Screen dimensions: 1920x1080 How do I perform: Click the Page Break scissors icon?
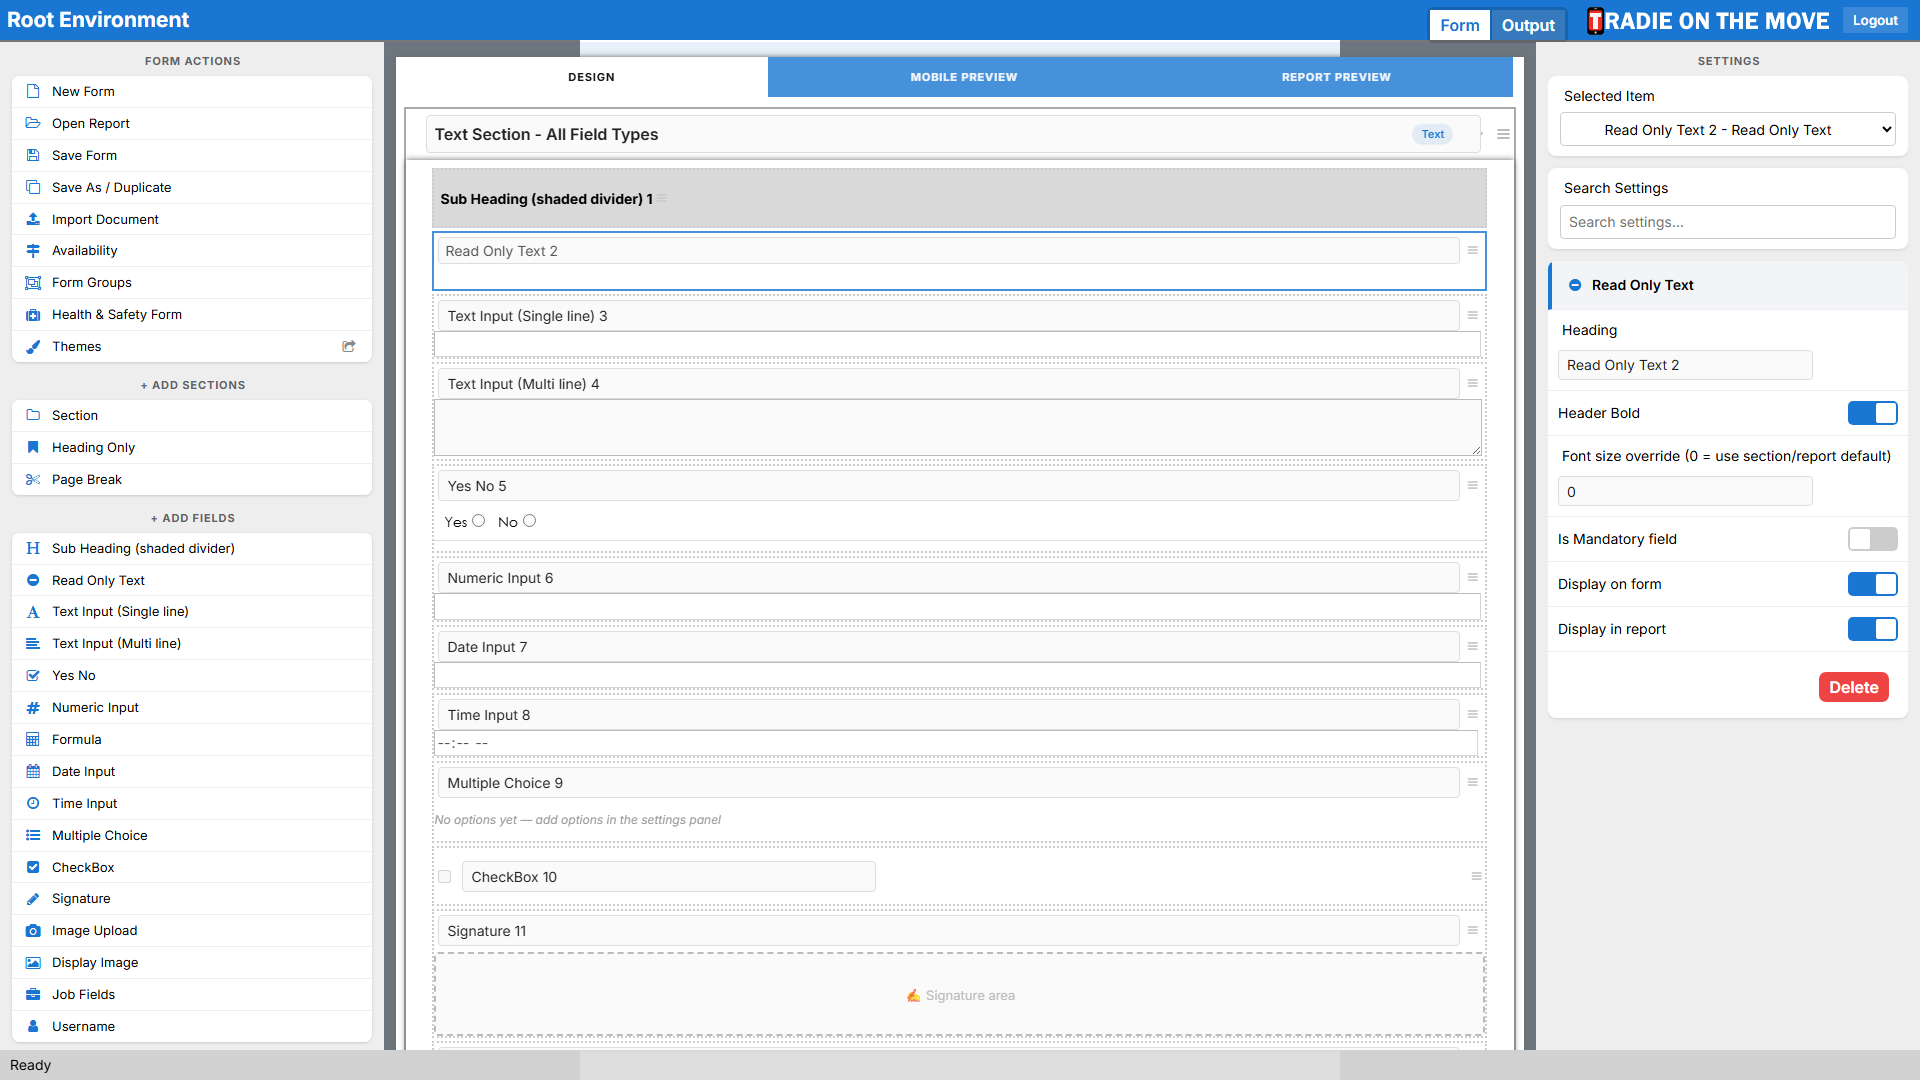(x=33, y=480)
